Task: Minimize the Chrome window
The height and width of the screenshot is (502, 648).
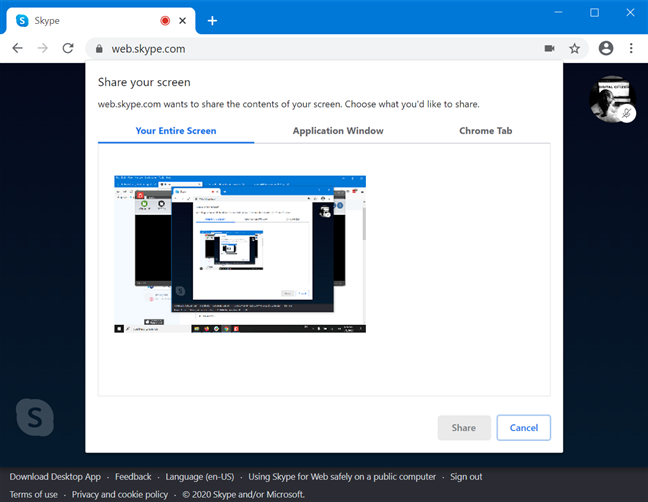Action: 558,12
